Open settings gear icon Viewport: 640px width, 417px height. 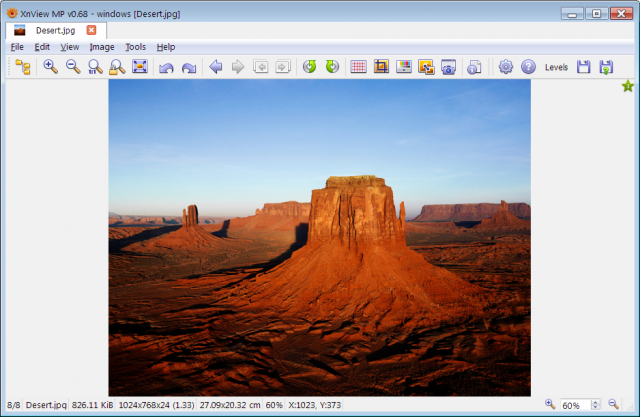[506, 67]
